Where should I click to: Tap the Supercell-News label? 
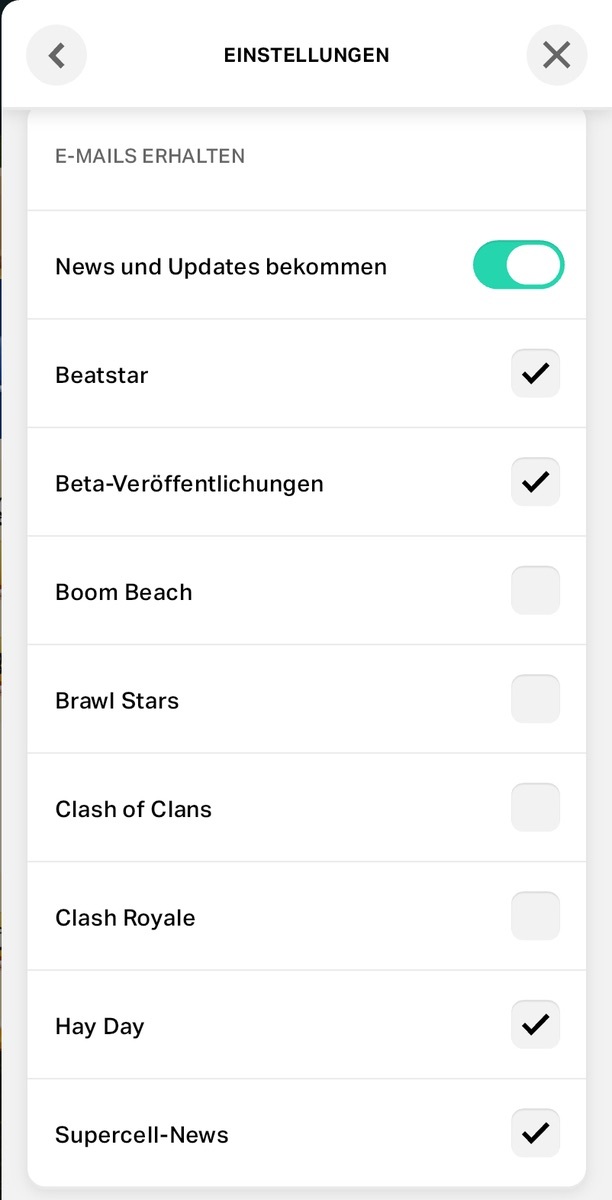(142, 1135)
